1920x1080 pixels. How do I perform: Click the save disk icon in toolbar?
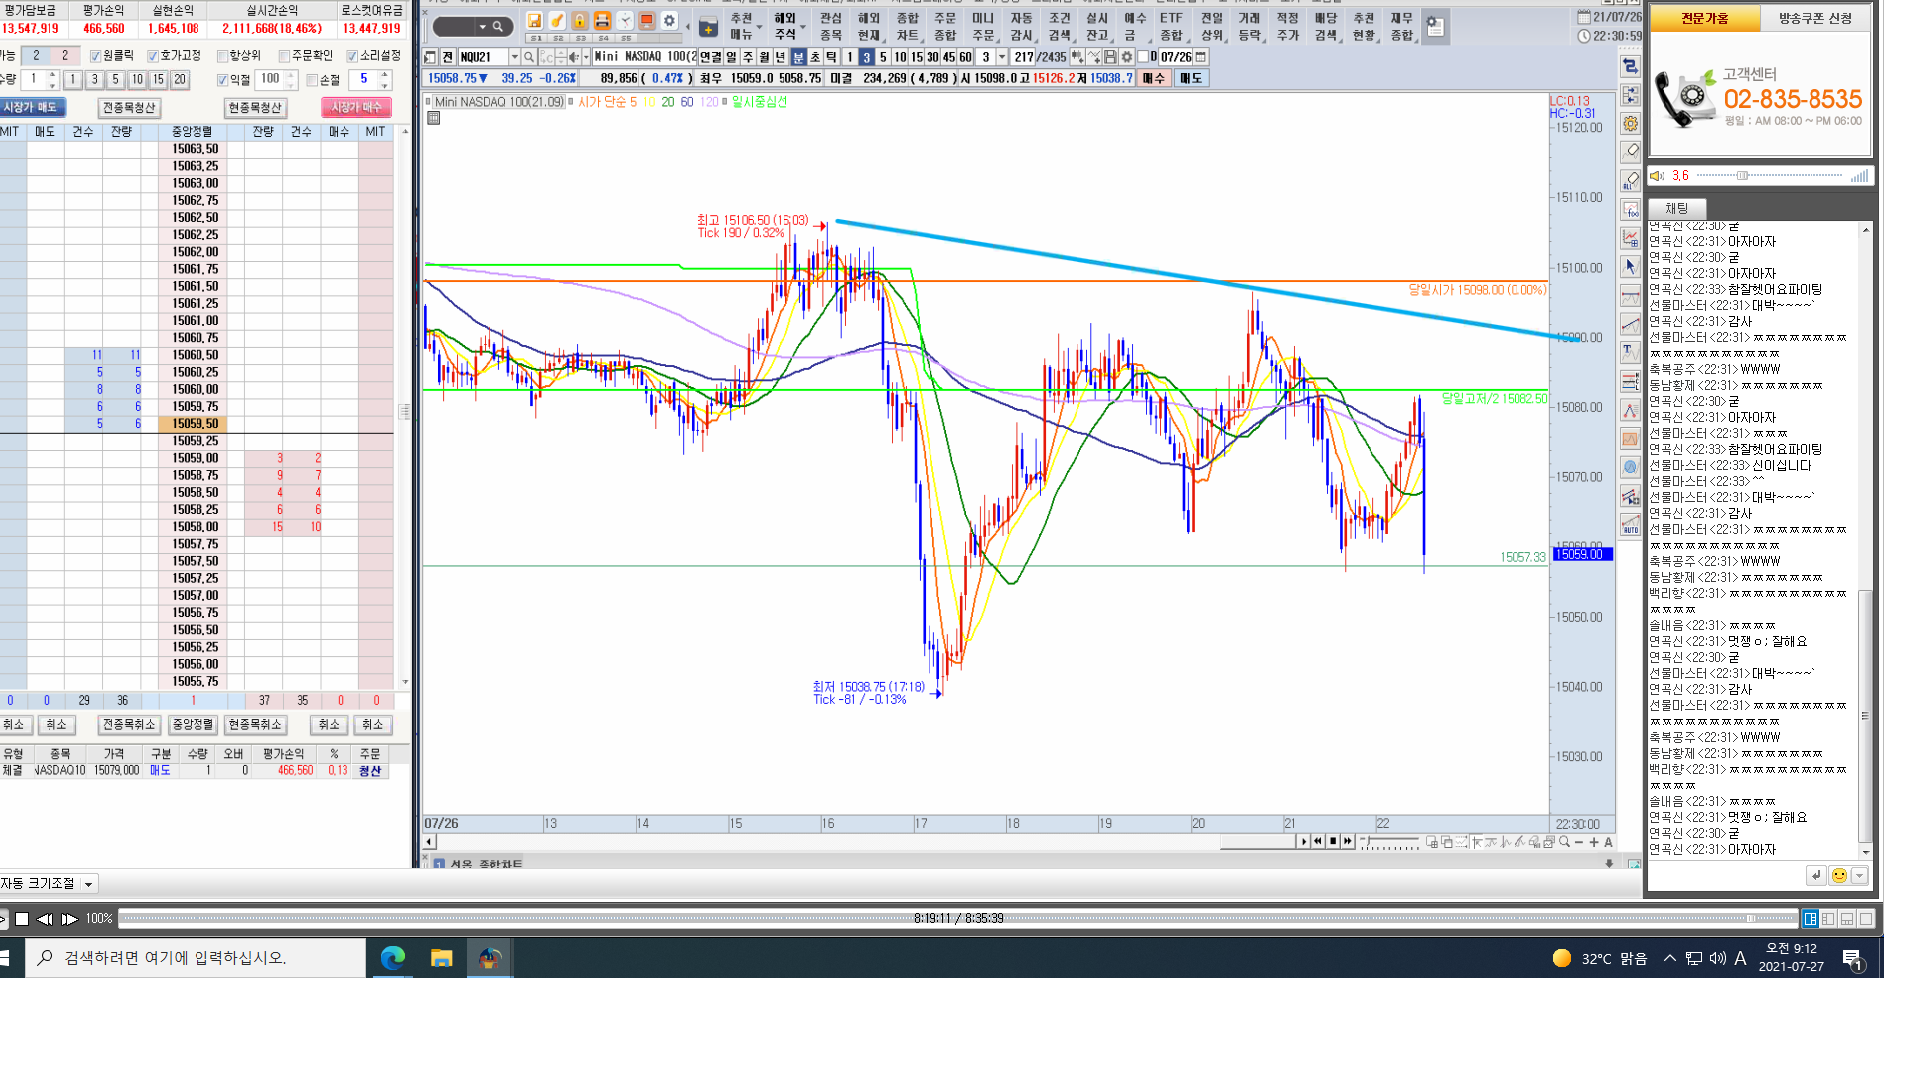click(x=534, y=21)
